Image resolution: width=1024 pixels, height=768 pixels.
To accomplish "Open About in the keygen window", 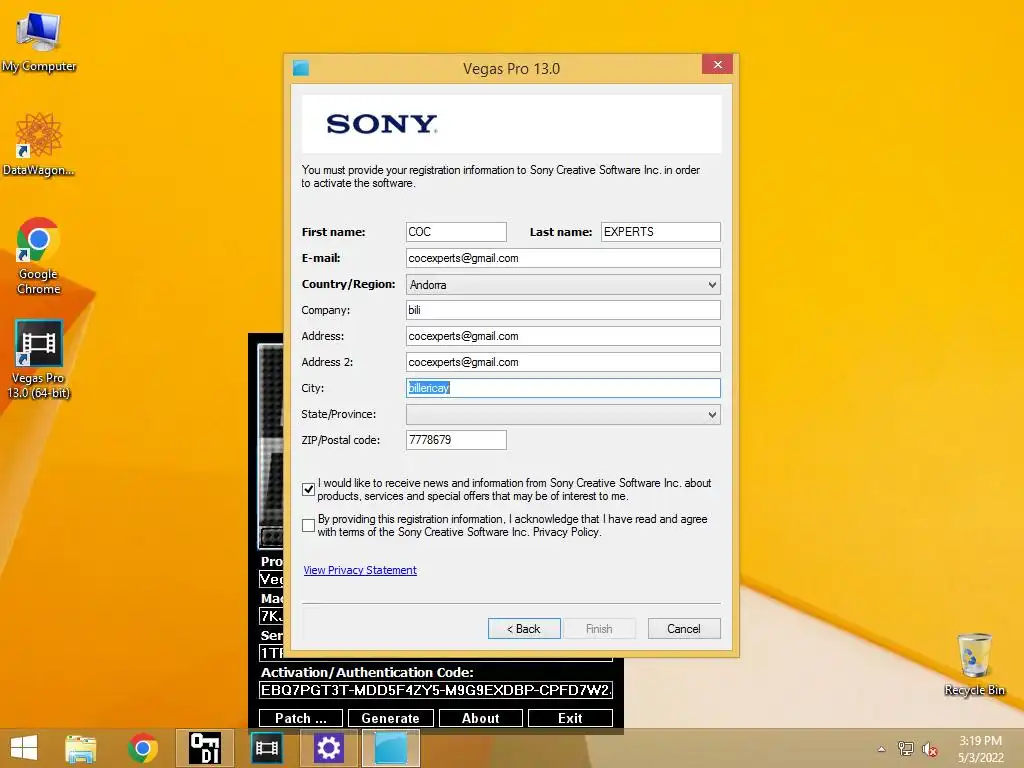I will (x=481, y=718).
